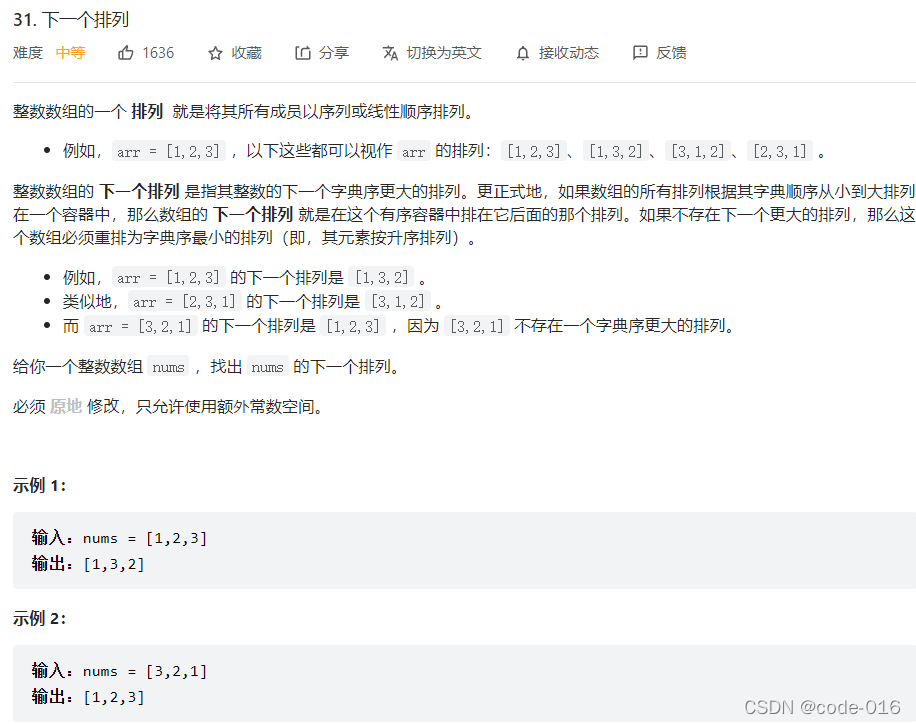The height and width of the screenshot is (724, 916).
Task: Open the 分享 share option
Action: [334, 53]
